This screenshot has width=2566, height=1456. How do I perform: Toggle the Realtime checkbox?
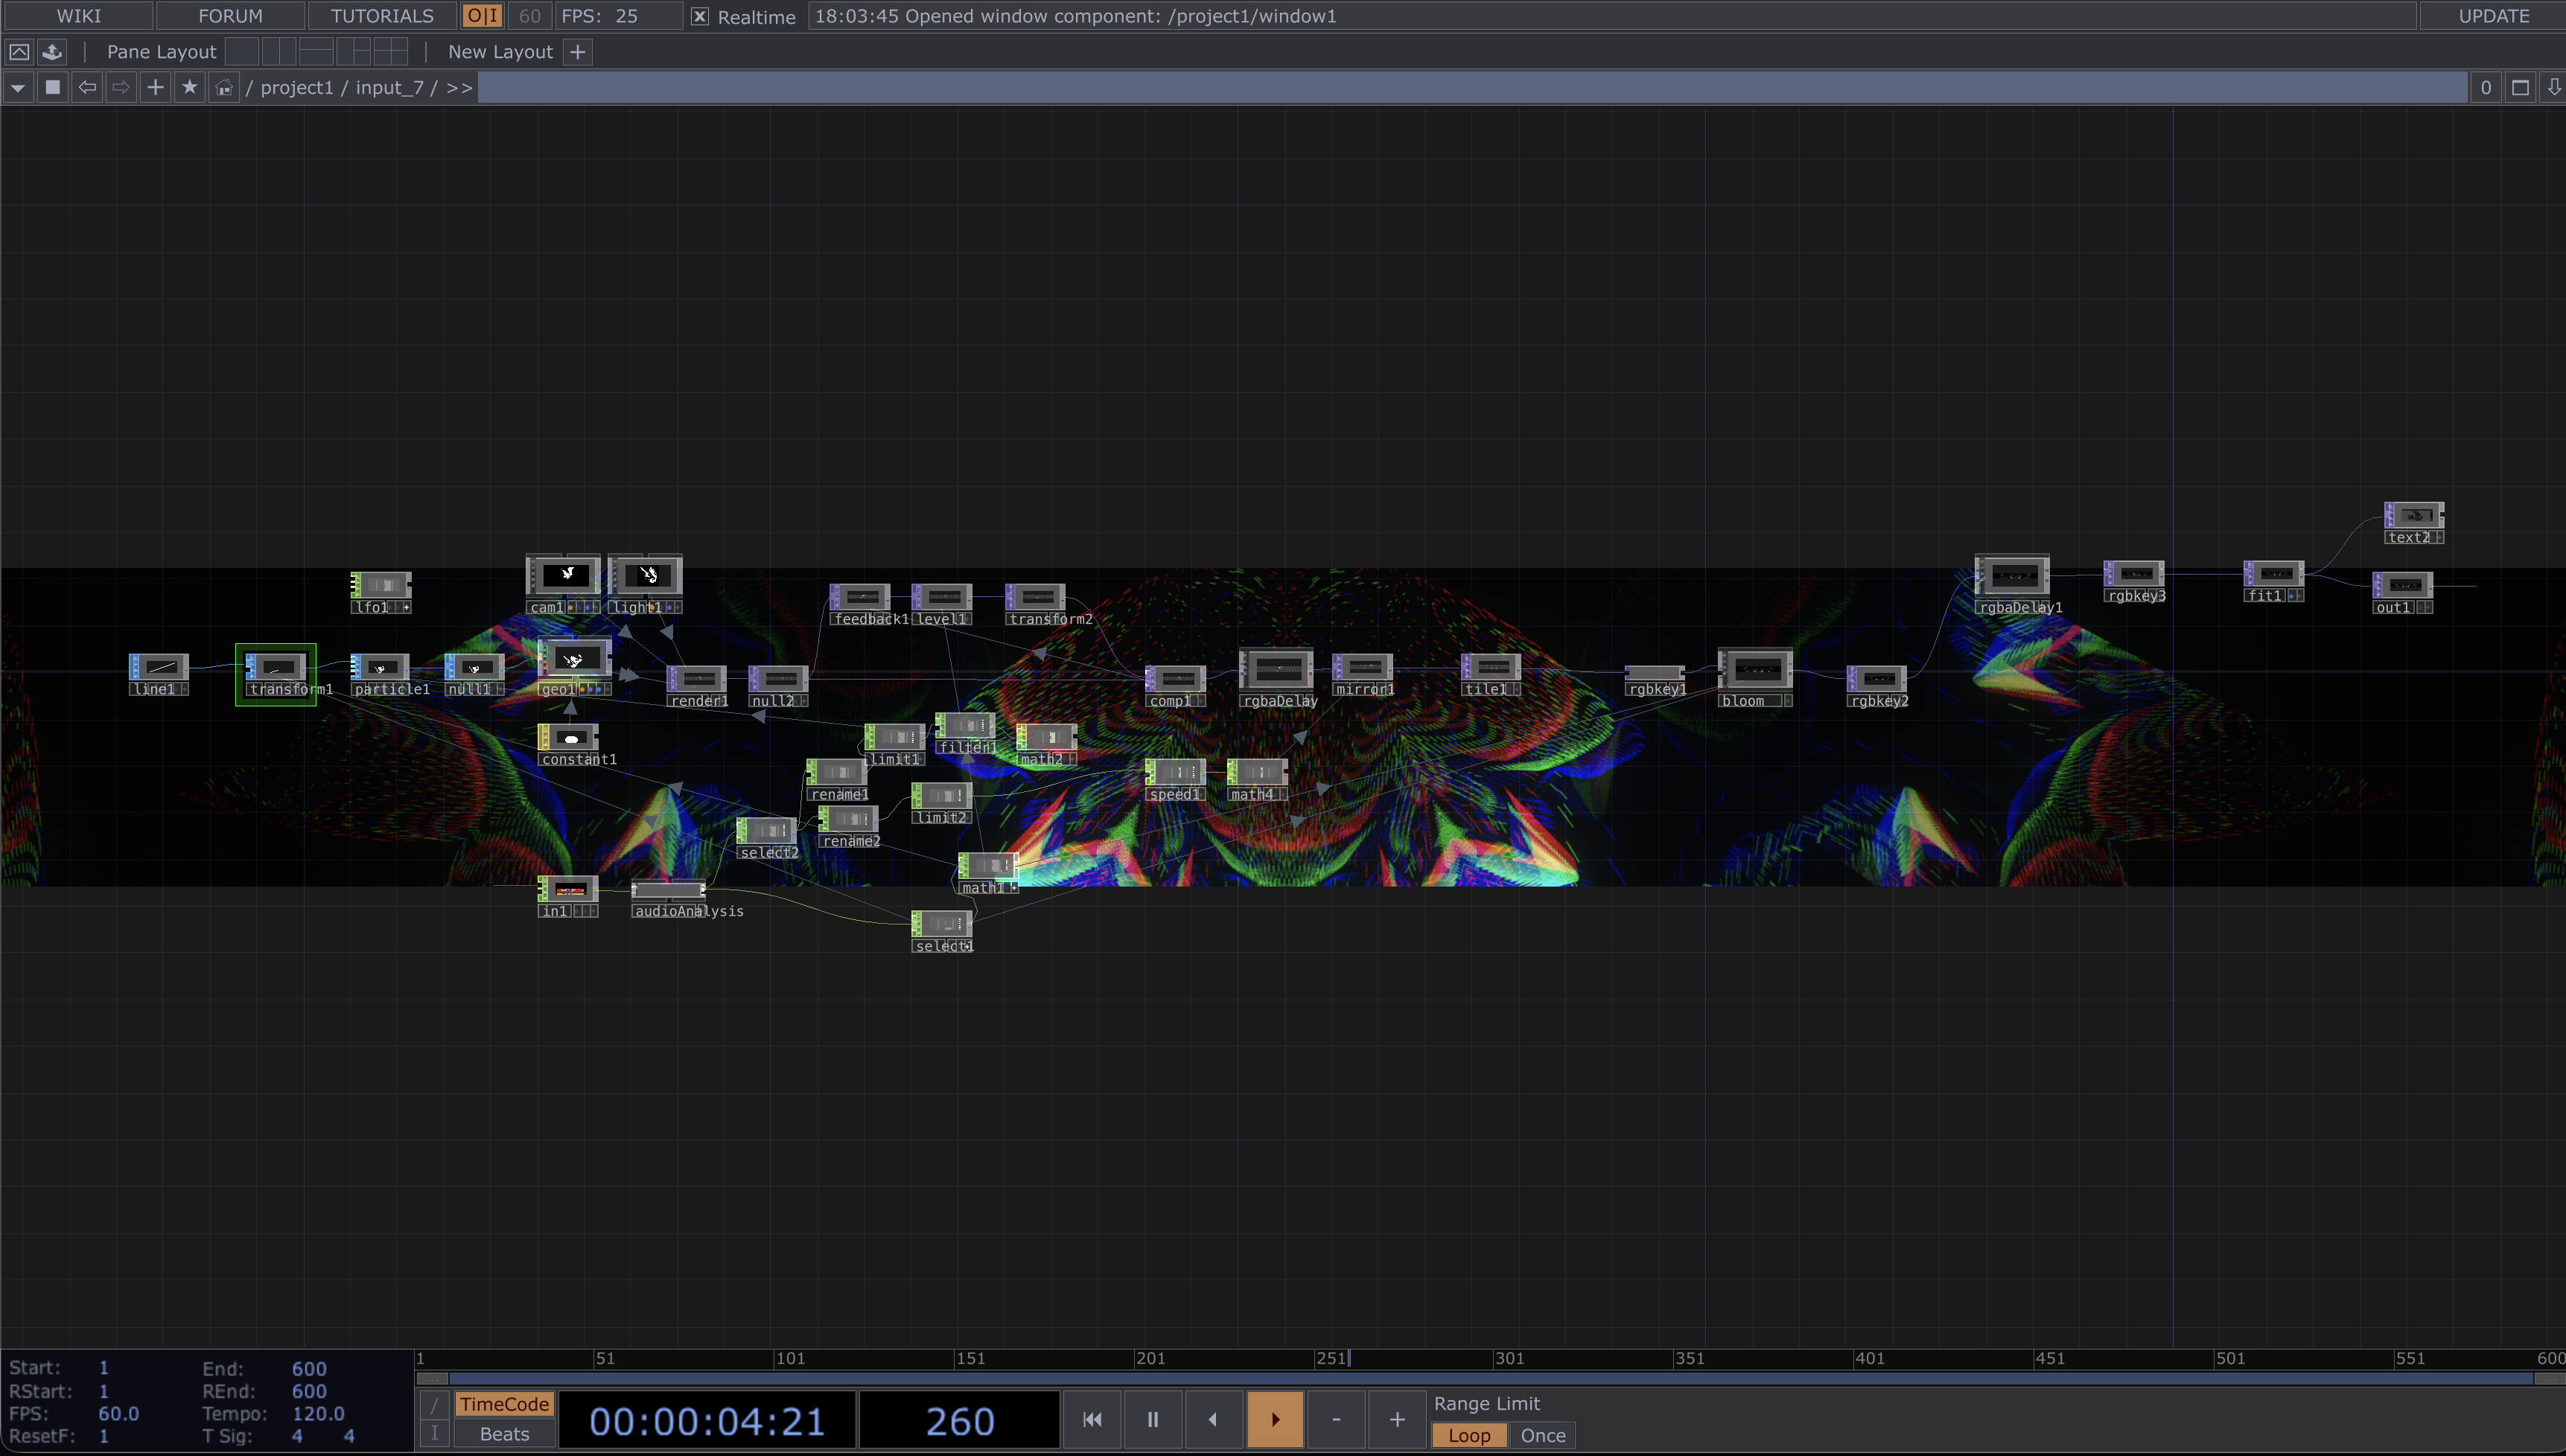[x=700, y=16]
